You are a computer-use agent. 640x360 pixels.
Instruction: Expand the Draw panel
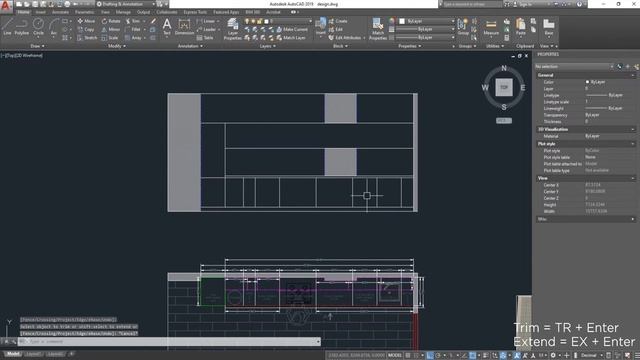click(37, 46)
